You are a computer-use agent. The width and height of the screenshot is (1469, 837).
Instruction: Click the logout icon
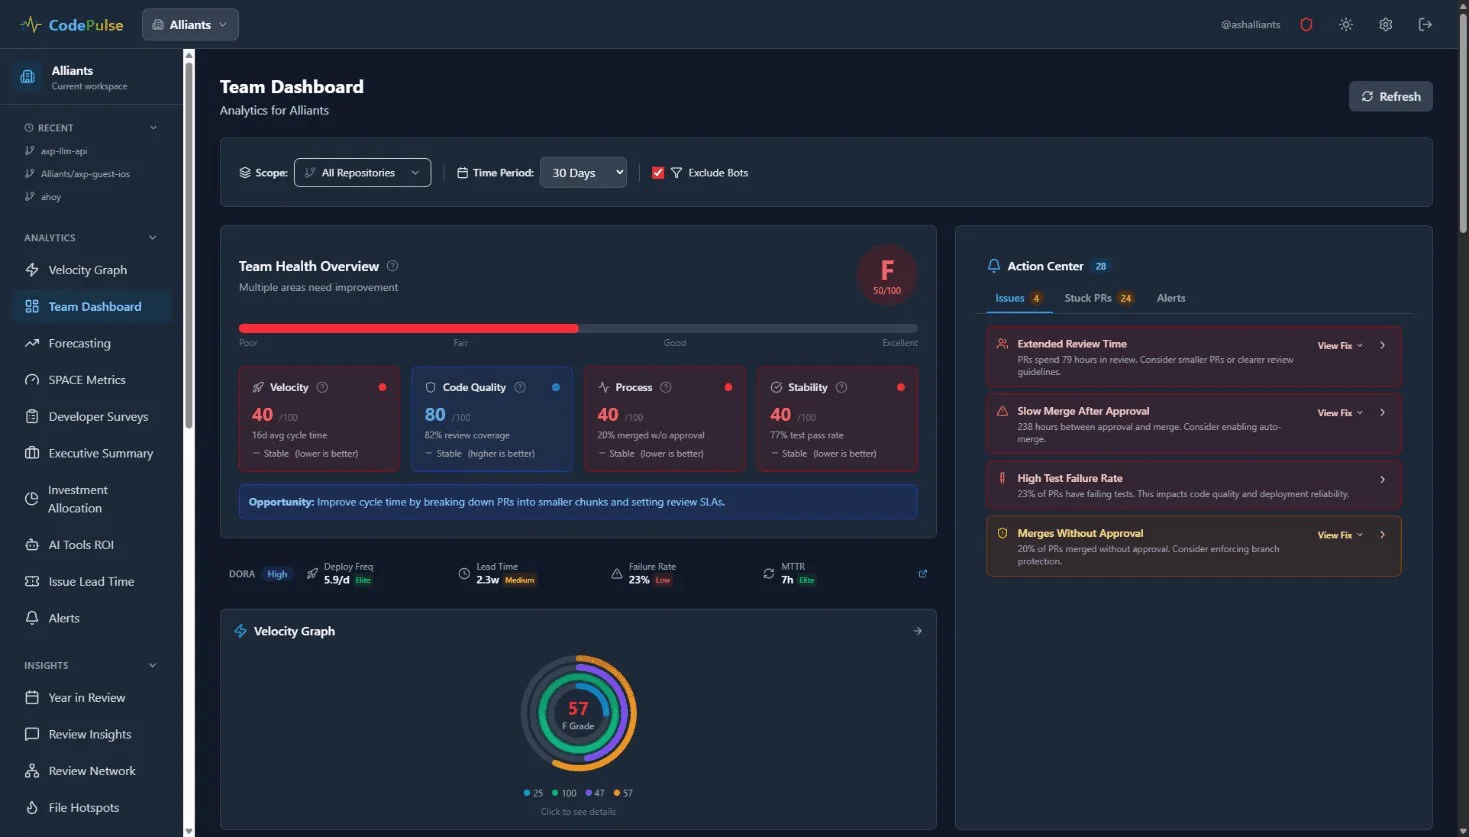(x=1425, y=24)
